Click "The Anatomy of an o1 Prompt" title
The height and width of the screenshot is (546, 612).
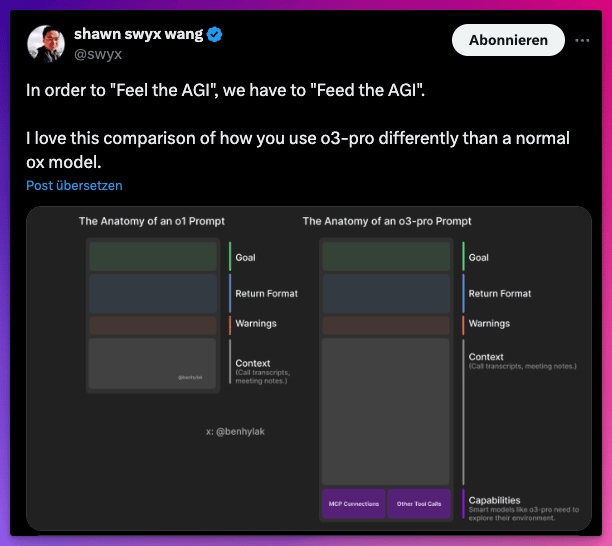[153, 221]
